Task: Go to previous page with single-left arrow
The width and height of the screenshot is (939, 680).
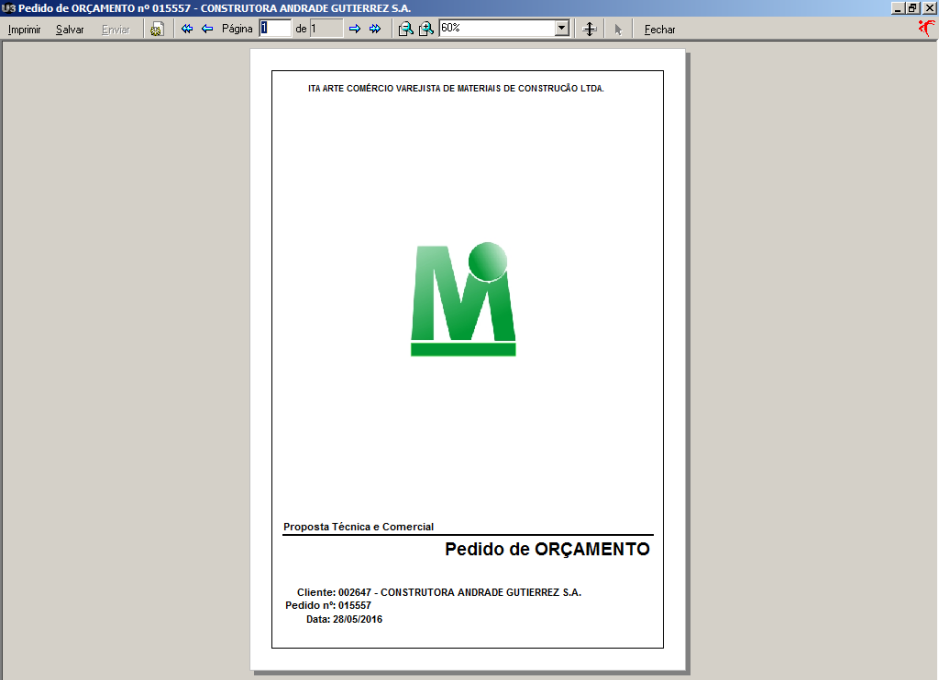Action: point(207,29)
